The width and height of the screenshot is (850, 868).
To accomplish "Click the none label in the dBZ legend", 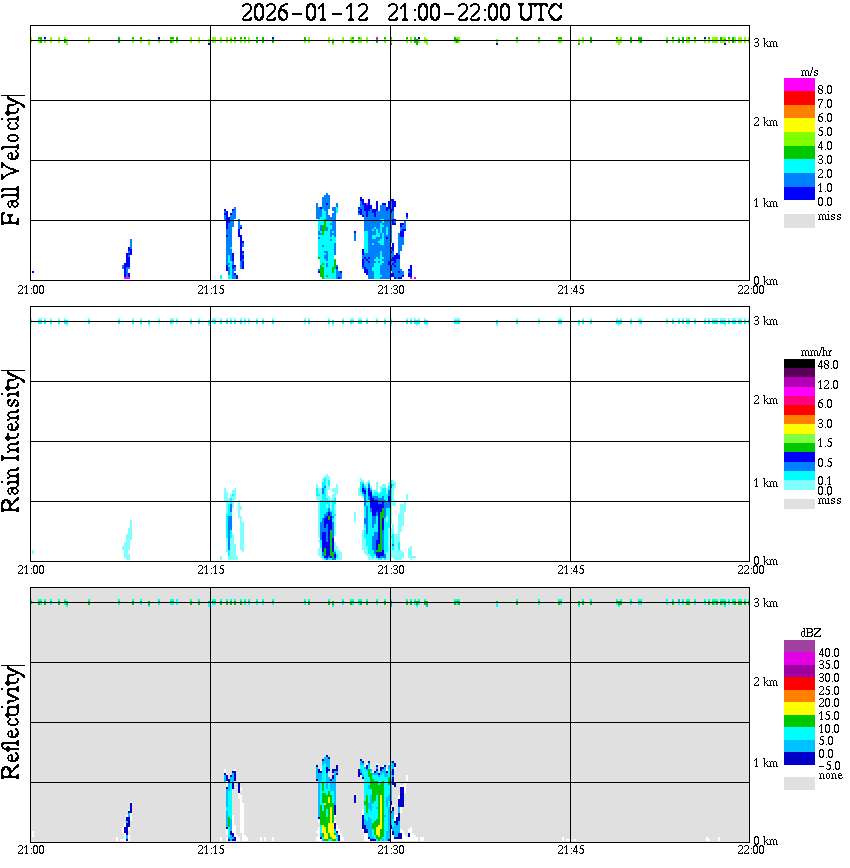I will pyautogui.click(x=830, y=776).
